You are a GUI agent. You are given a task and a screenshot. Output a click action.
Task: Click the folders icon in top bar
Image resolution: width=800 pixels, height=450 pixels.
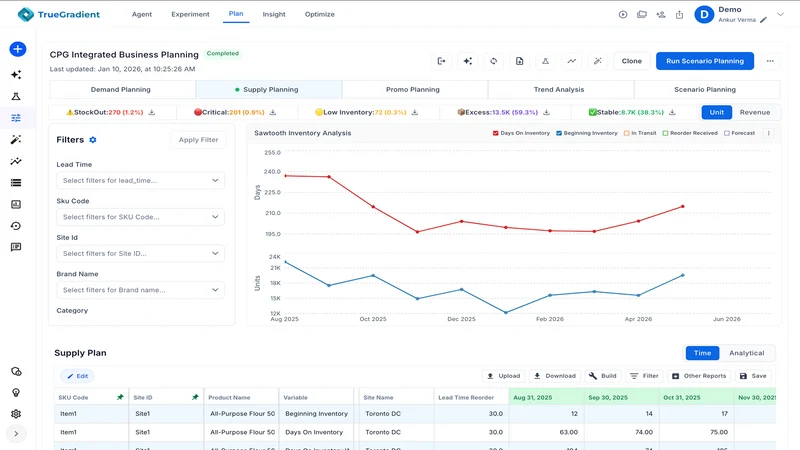pyautogui.click(x=642, y=14)
